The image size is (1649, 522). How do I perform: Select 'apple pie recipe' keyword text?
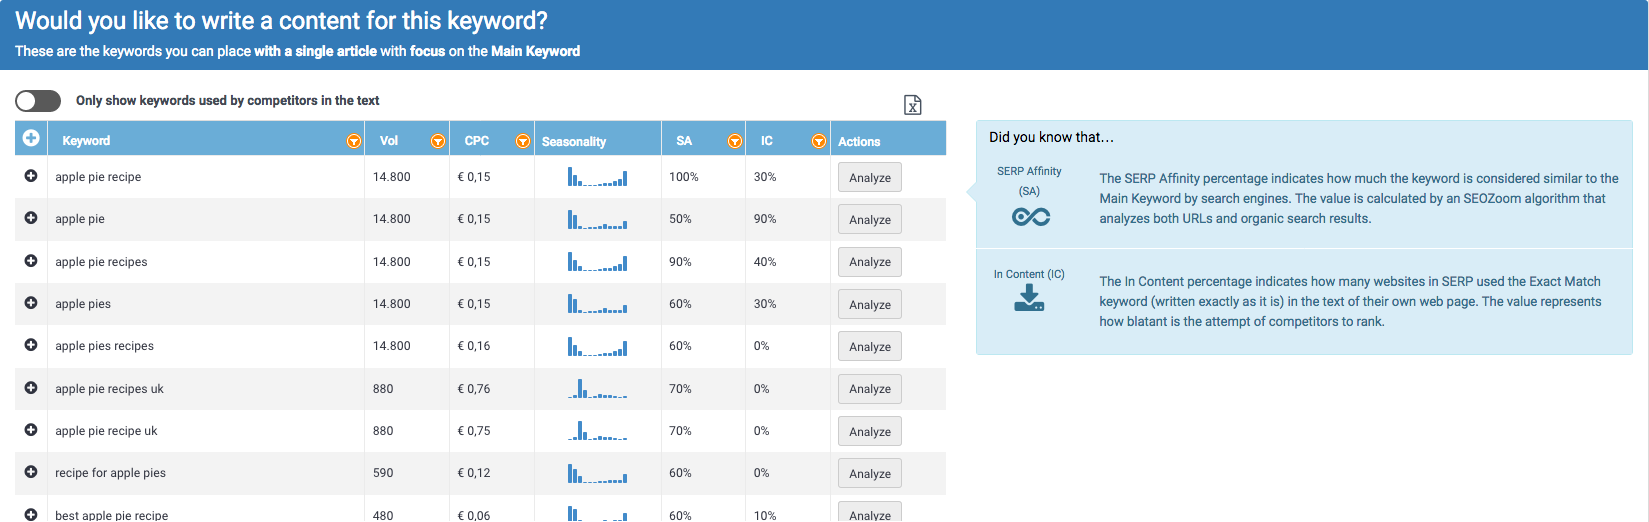pos(98,177)
